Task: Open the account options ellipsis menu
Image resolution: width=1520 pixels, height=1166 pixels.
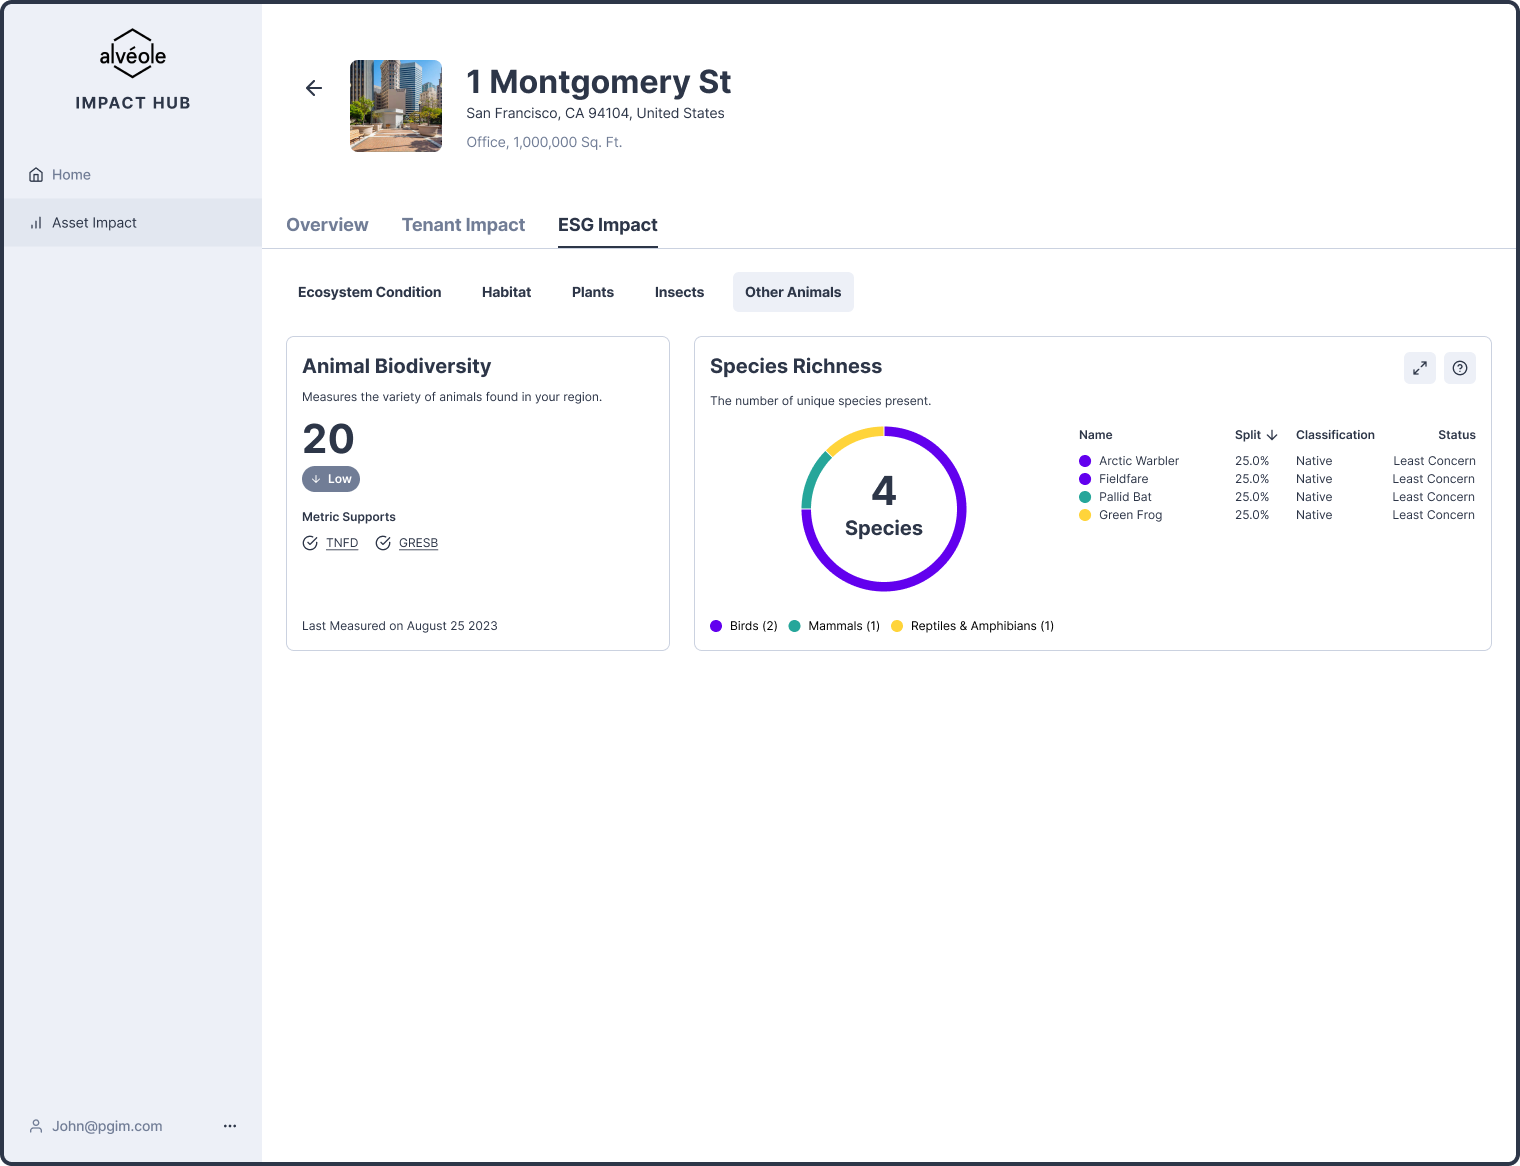Action: (229, 1126)
